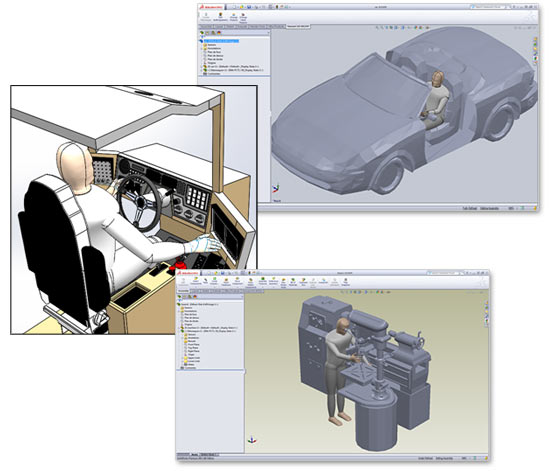The height and width of the screenshot is (471, 550).
Task: Open ConfigurationManager tab icon in the lathe window panel
Action: coord(190,297)
